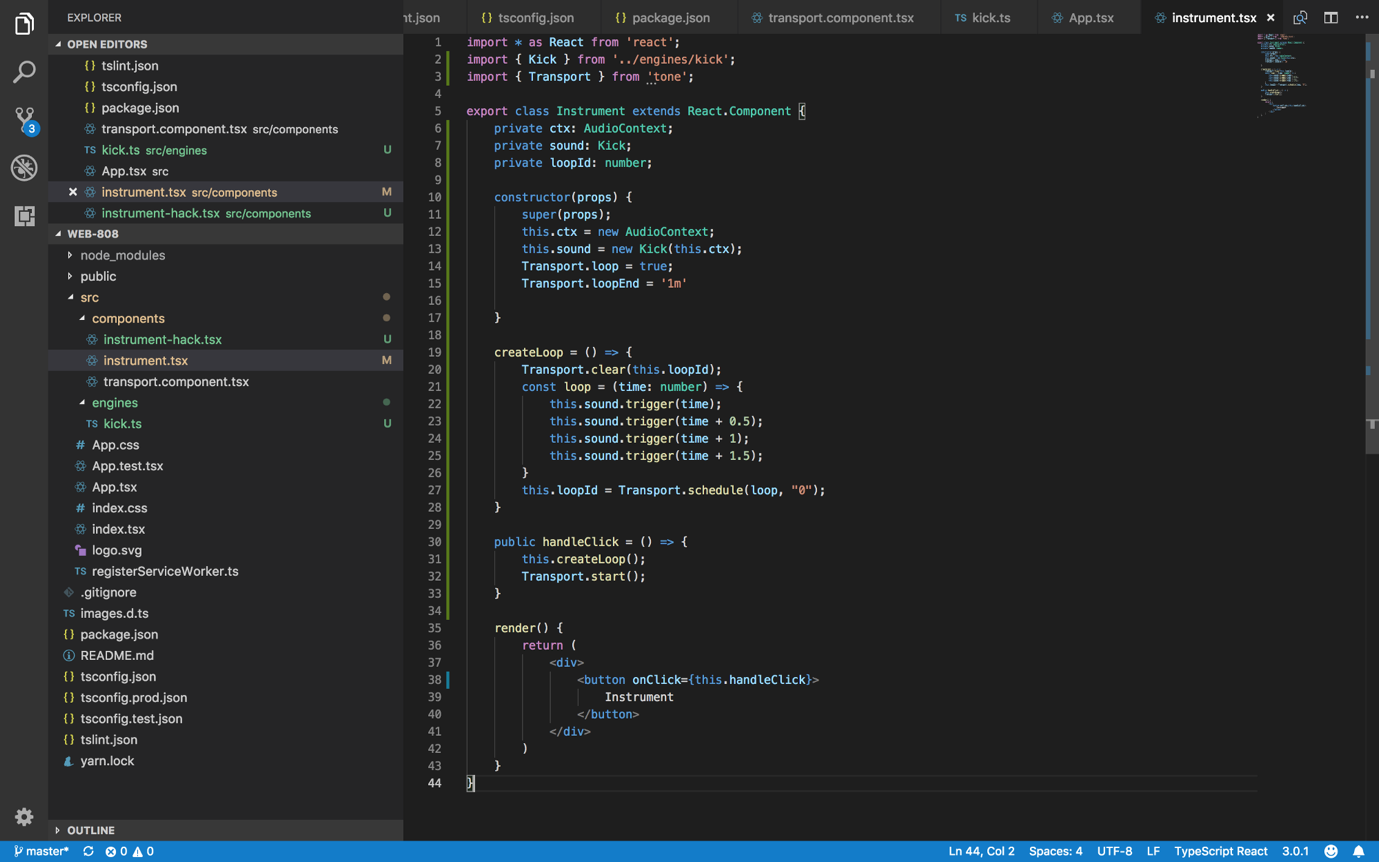Open the Debug view icon

24,168
